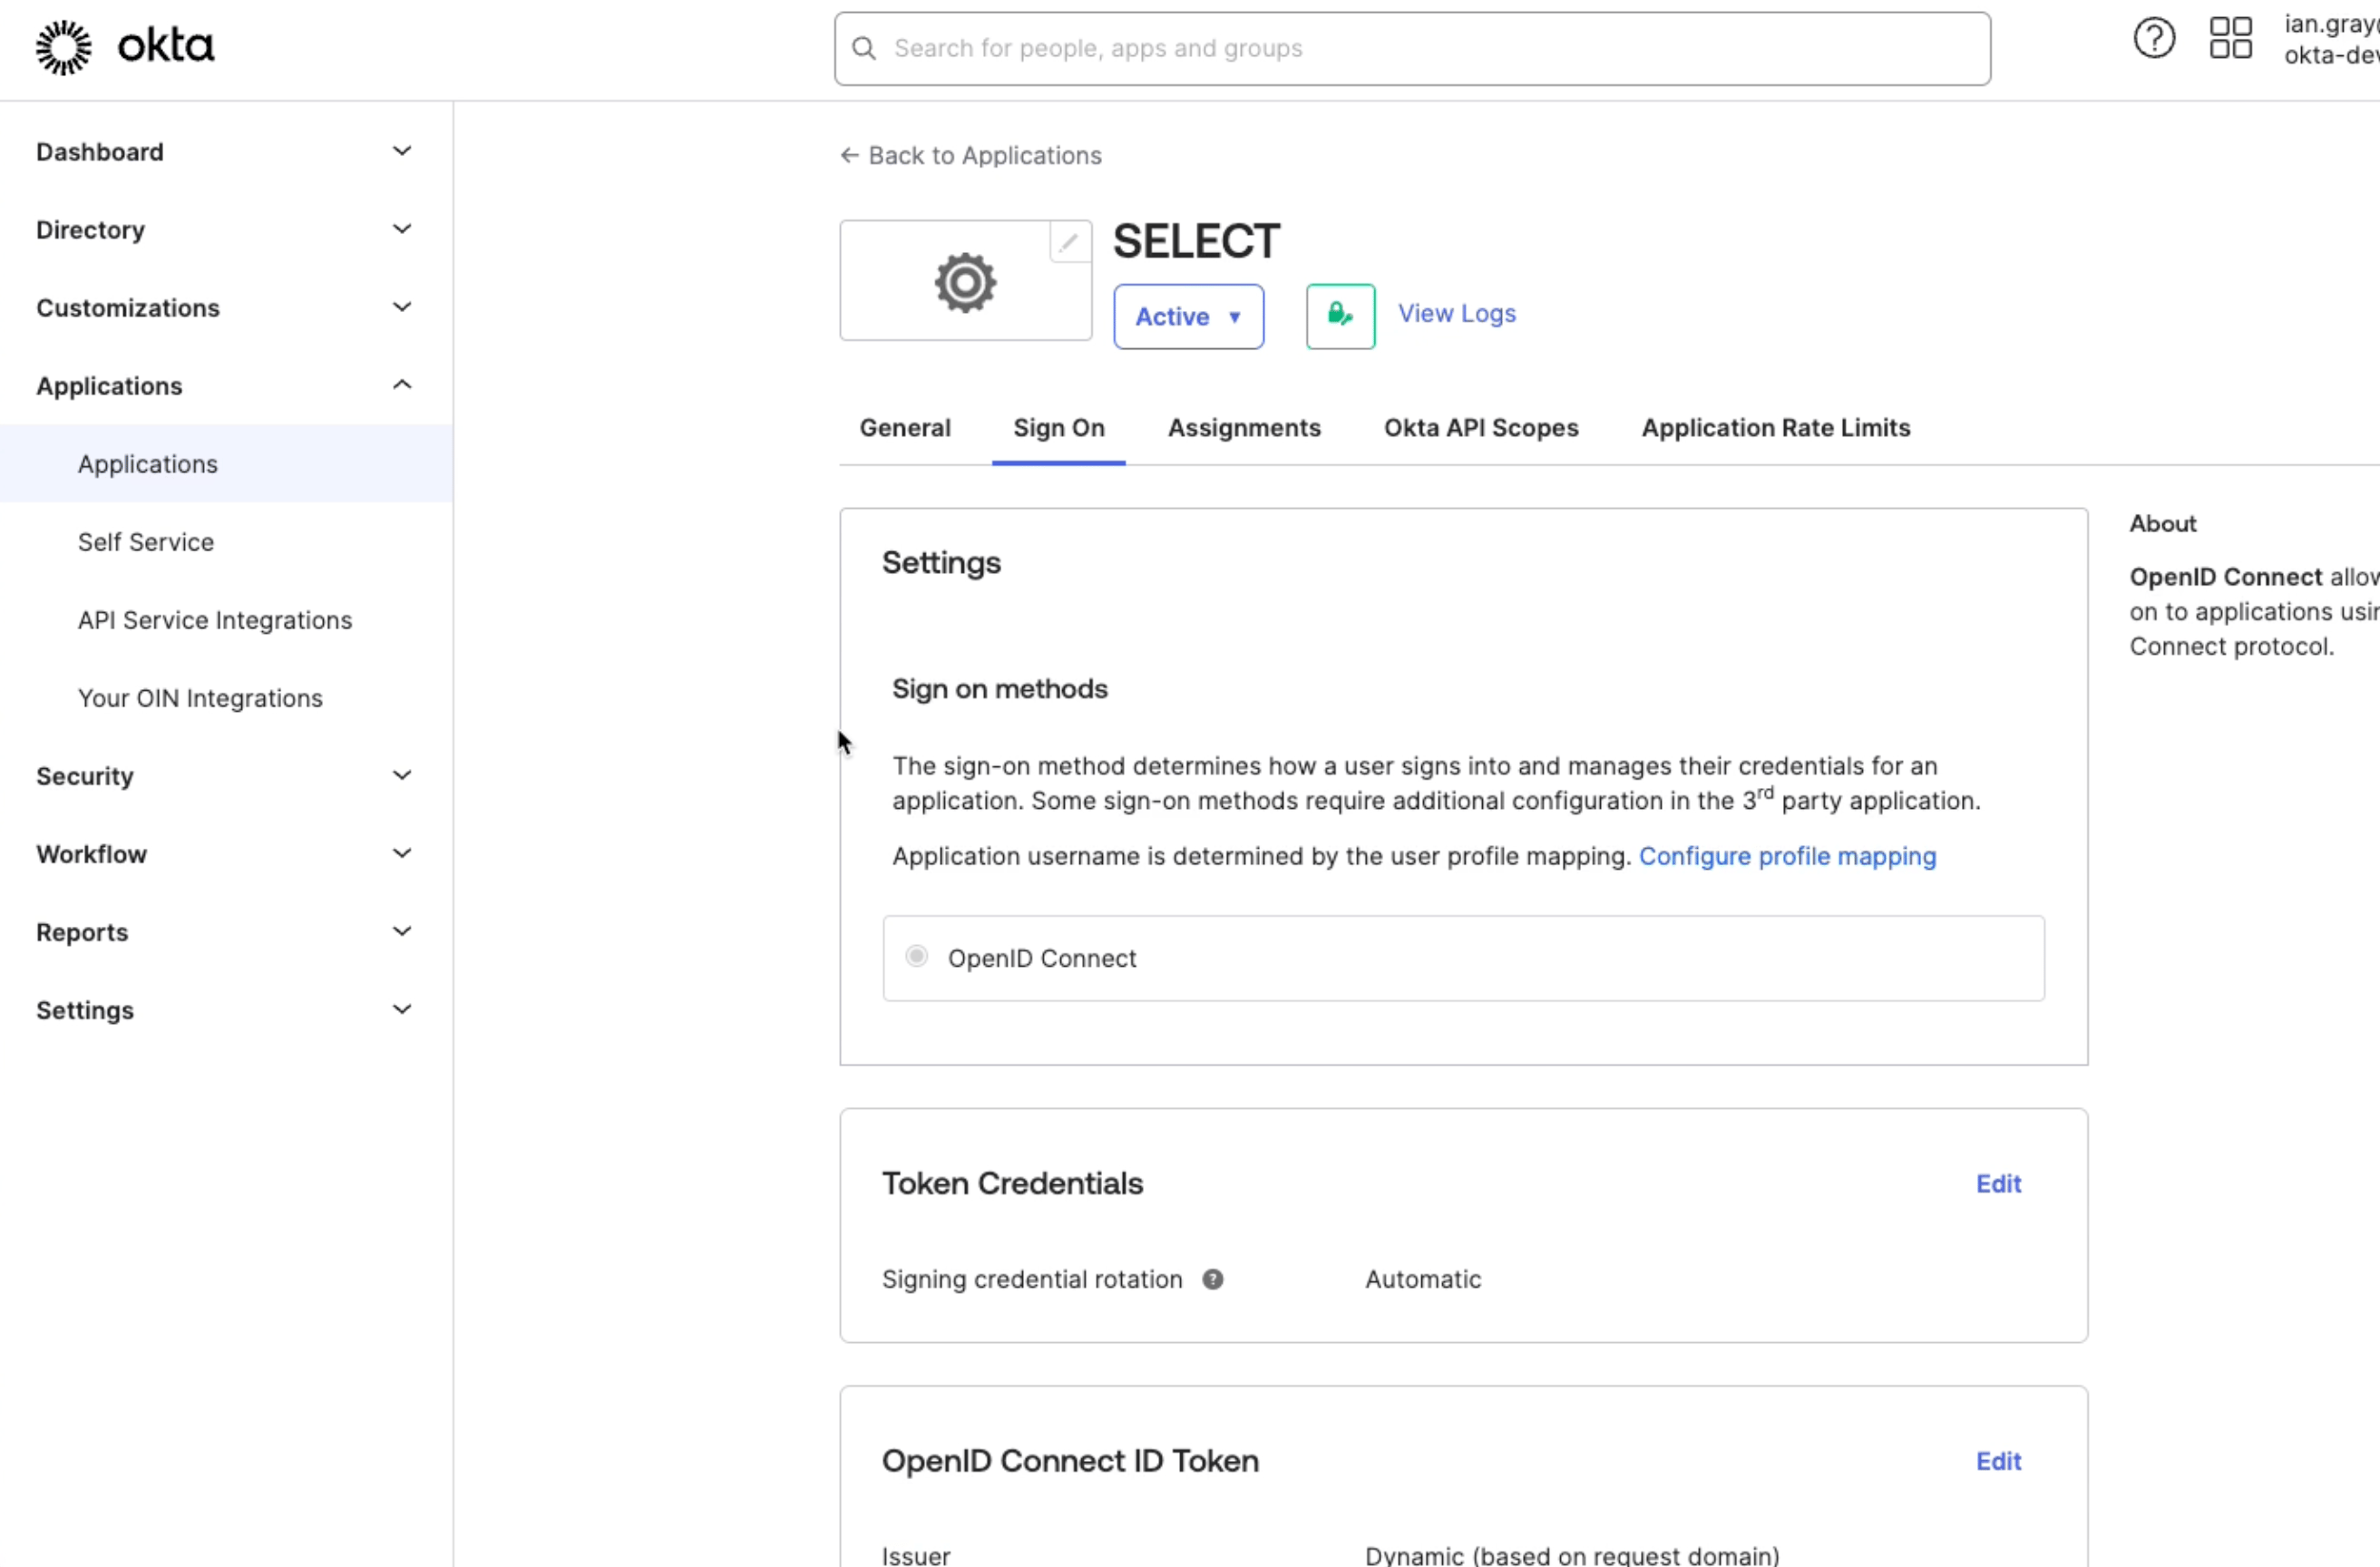
Task: Edit the Token Credentials section
Action: click(1998, 1184)
